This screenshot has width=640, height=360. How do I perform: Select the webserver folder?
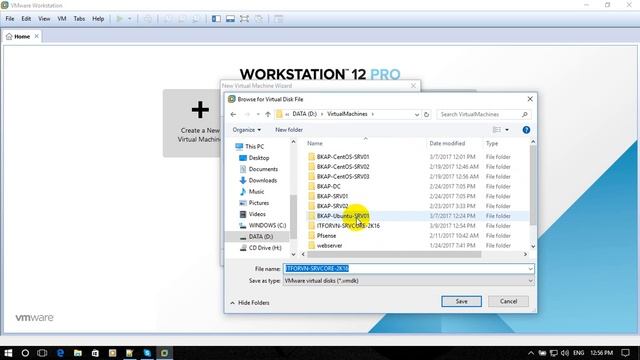click(x=329, y=245)
